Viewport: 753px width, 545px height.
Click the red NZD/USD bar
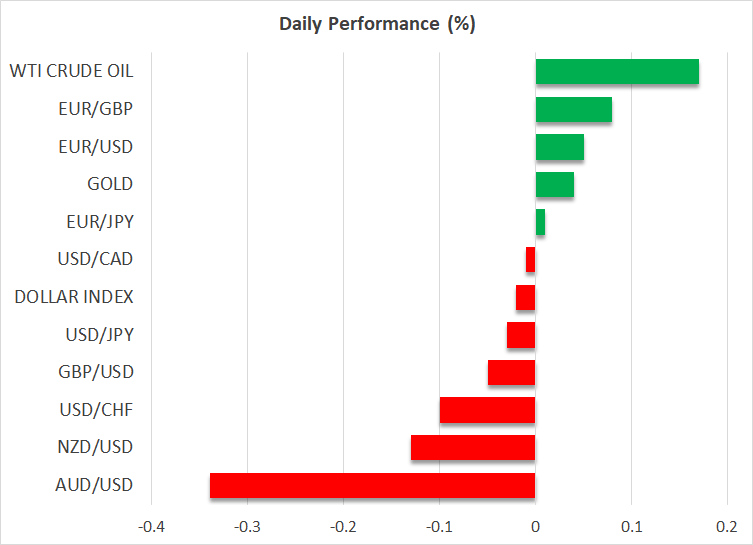tap(473, 447)
